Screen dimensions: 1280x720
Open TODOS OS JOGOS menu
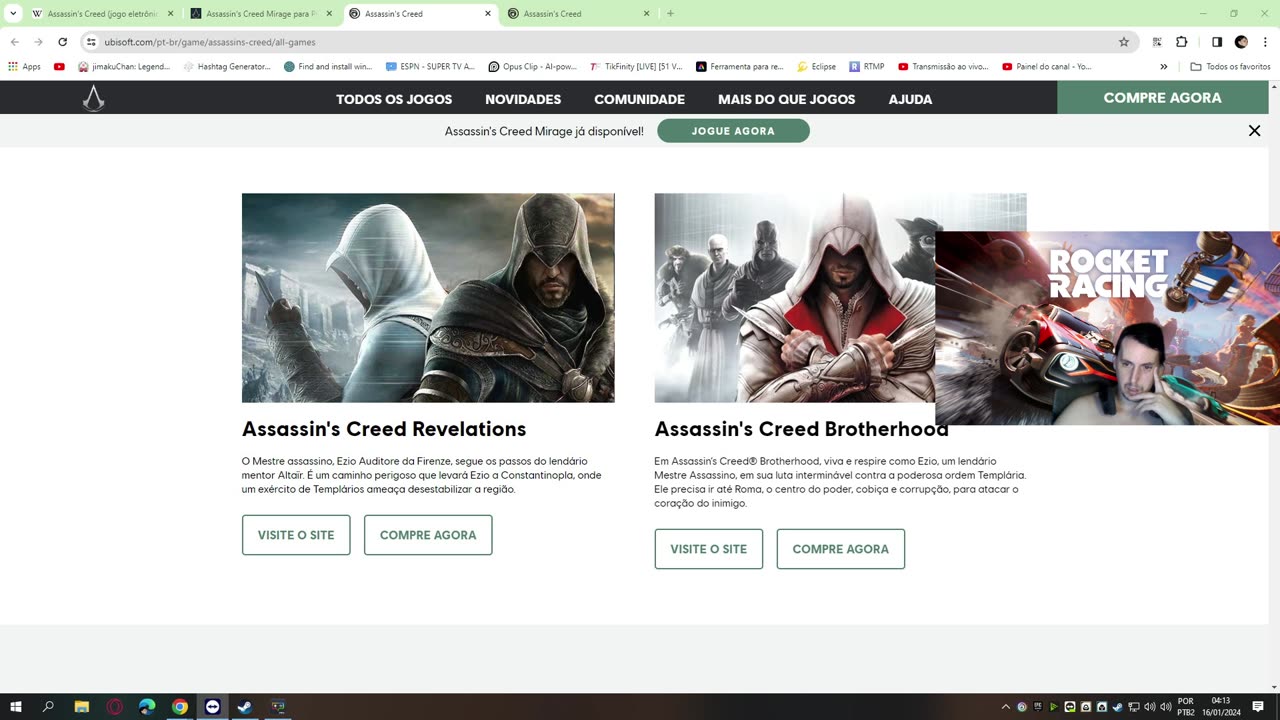(x=394, y=99)
